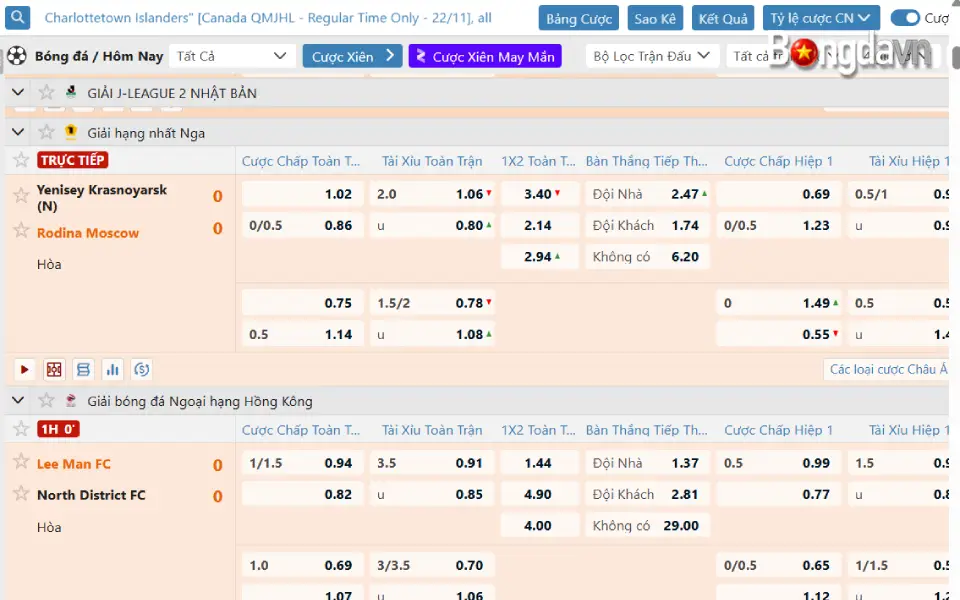Click the Cược Xiên May Mắn button
Image resolution: width=960 pixels, height=600 pixels.
coord(485,56)
